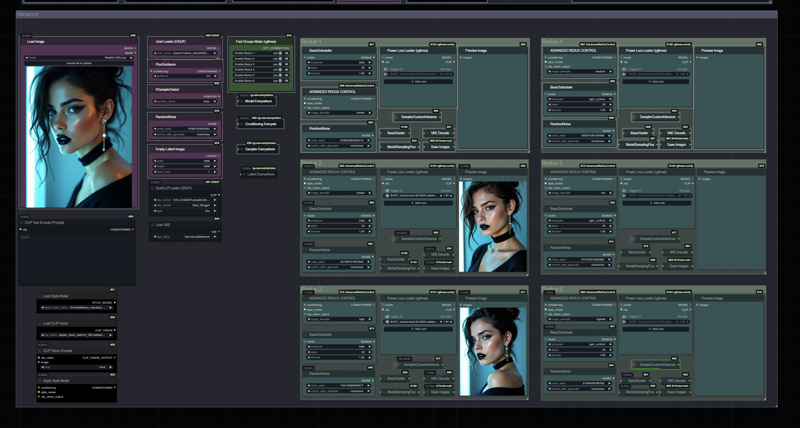
Task: Toggle Enable Redux 3 in Fast Groups Muter
Action: coord(280,64)
